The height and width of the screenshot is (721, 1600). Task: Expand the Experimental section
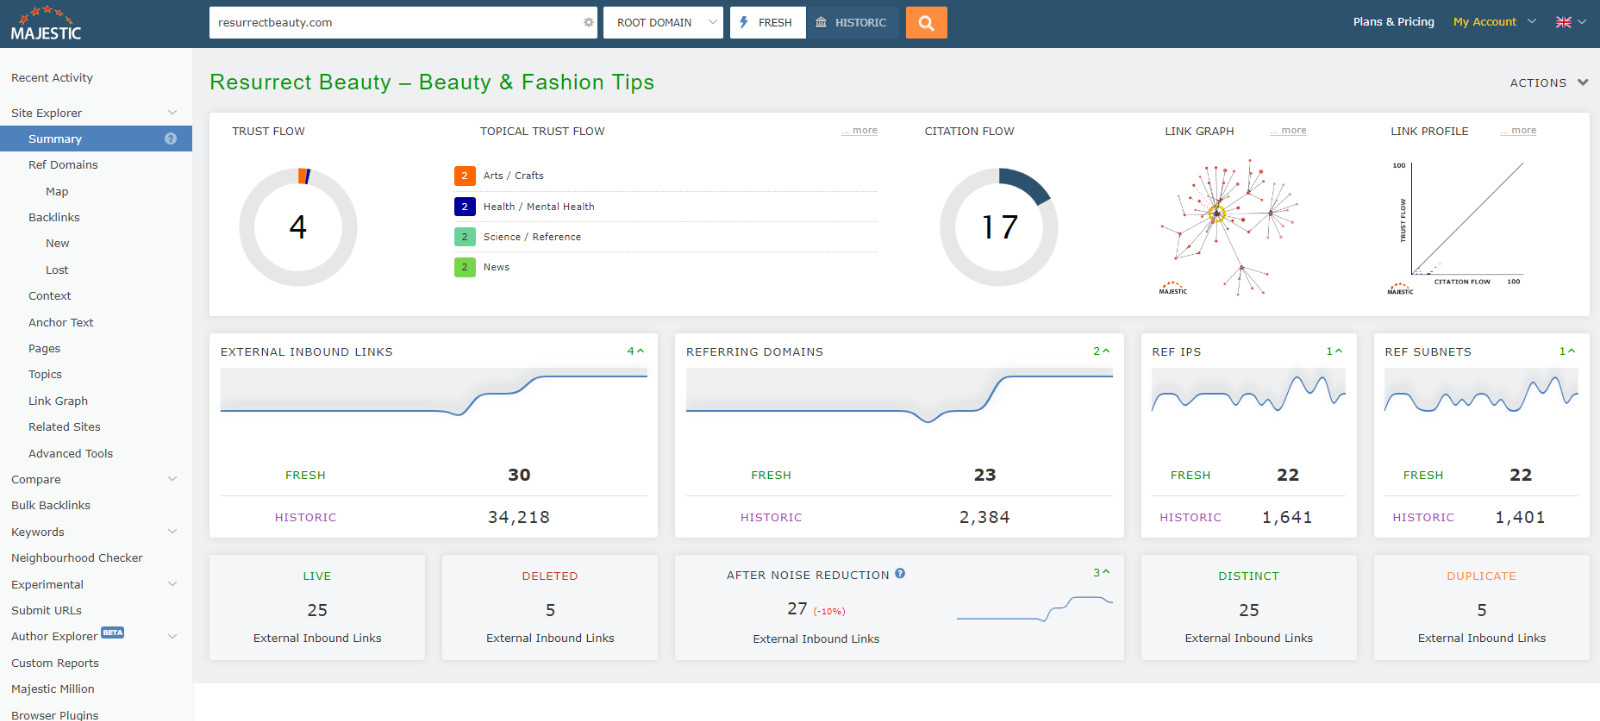(172, 584)
